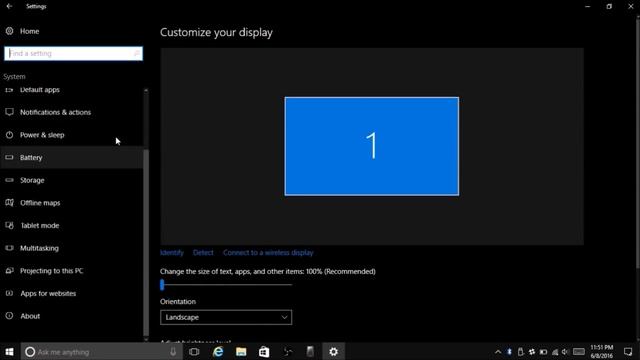
Task: Click the Battery icon in sidebar
Action: (9, 157)
